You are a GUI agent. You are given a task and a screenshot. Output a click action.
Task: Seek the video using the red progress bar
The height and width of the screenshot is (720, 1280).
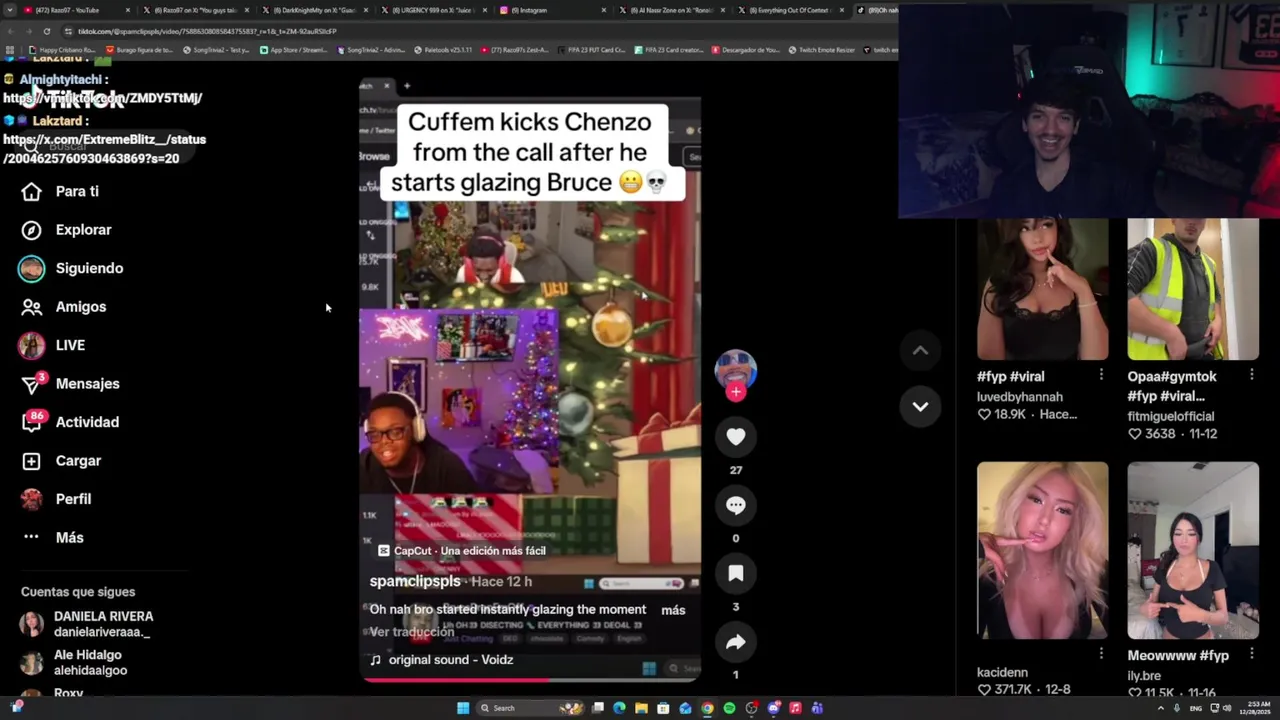[x=530, y=680]
